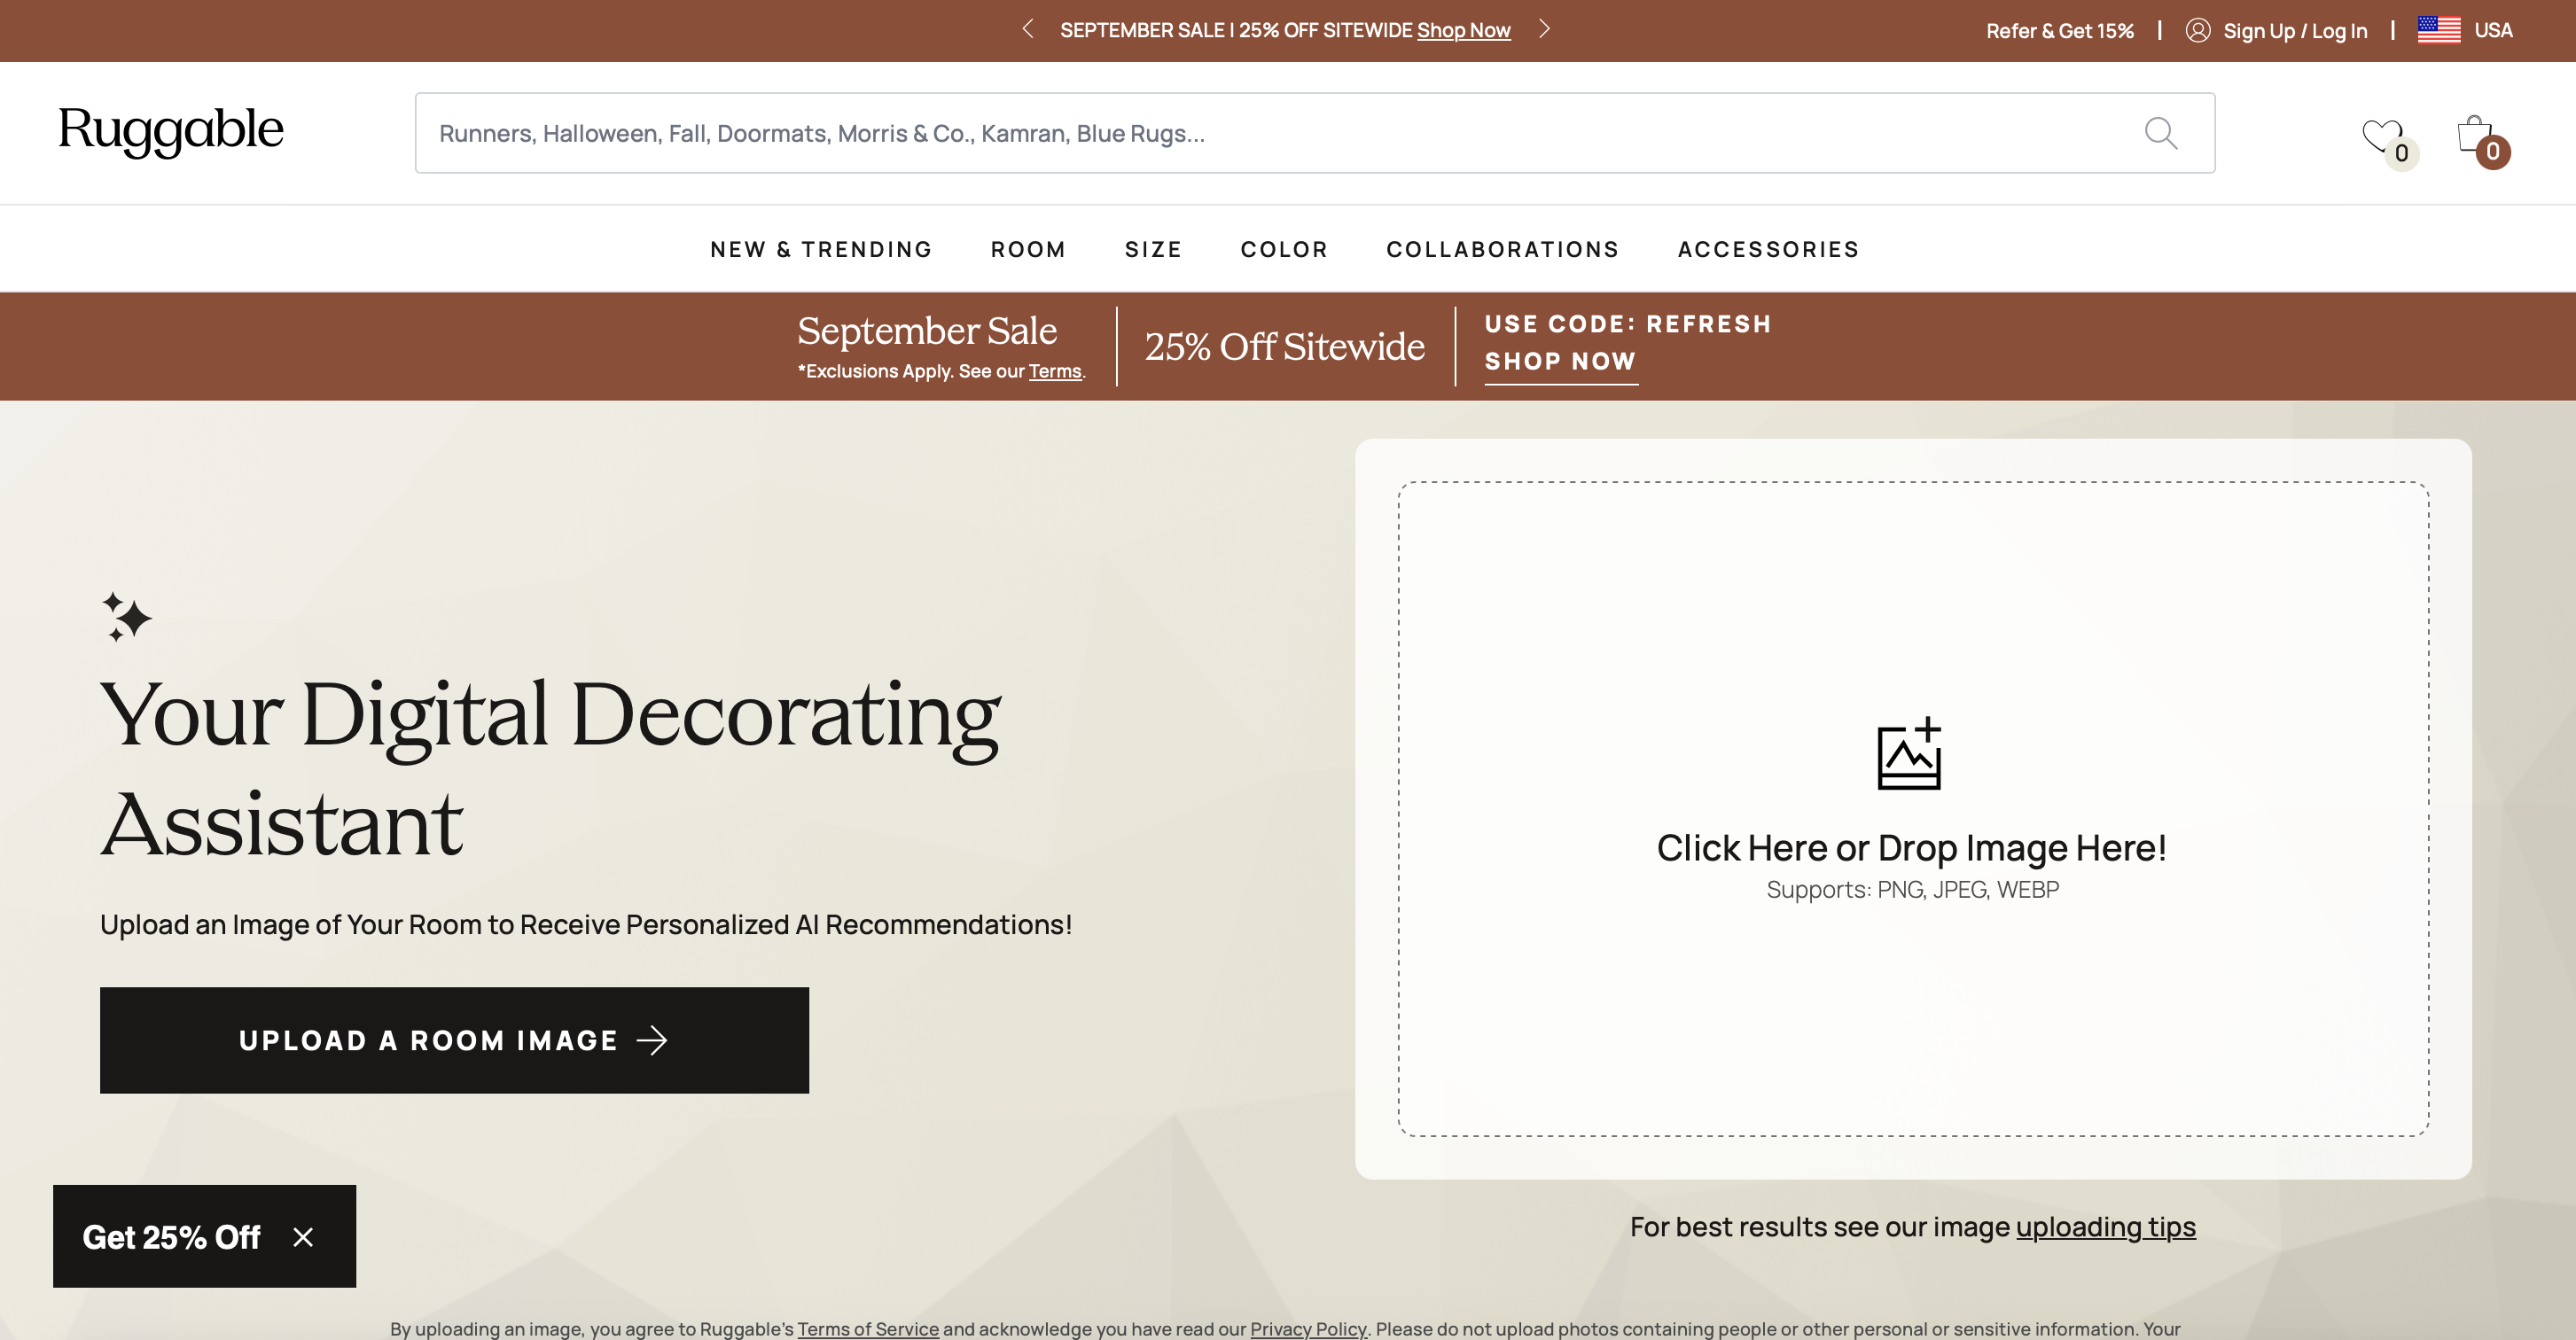Open the uploading tips link

pos(2105,1227)
